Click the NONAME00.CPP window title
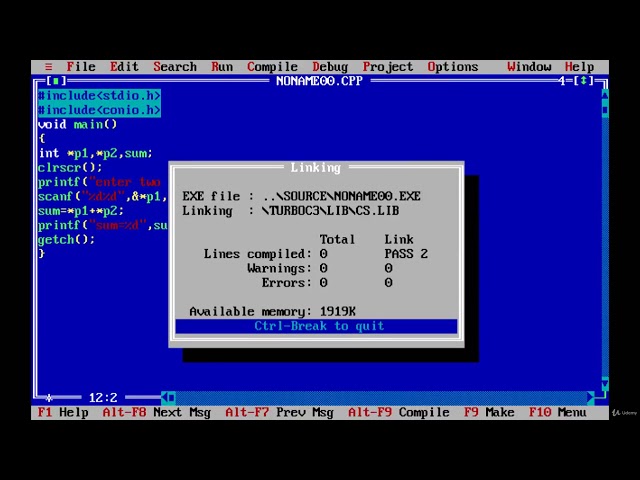Viewport: 640px width, 480px height. point(319,81)
